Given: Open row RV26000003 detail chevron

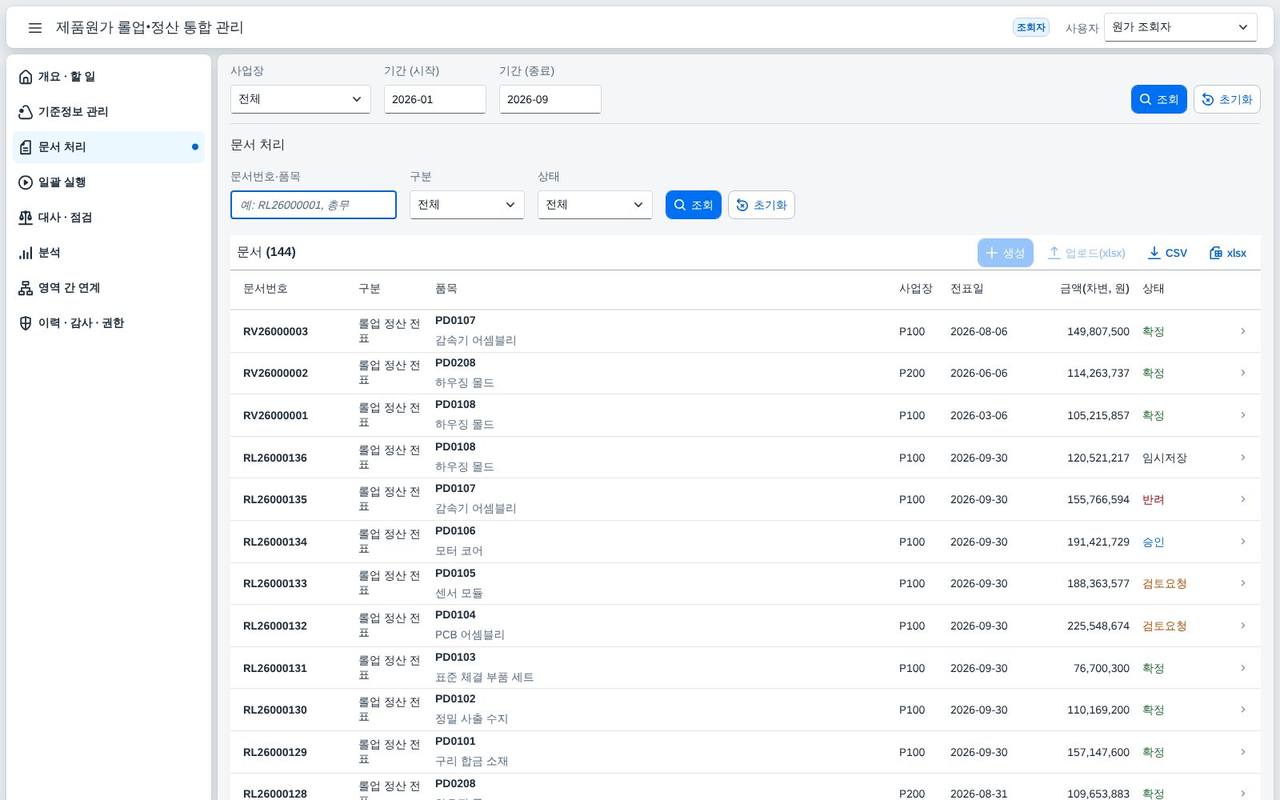Looking at the screenshot, I should tap(1243, 331).
